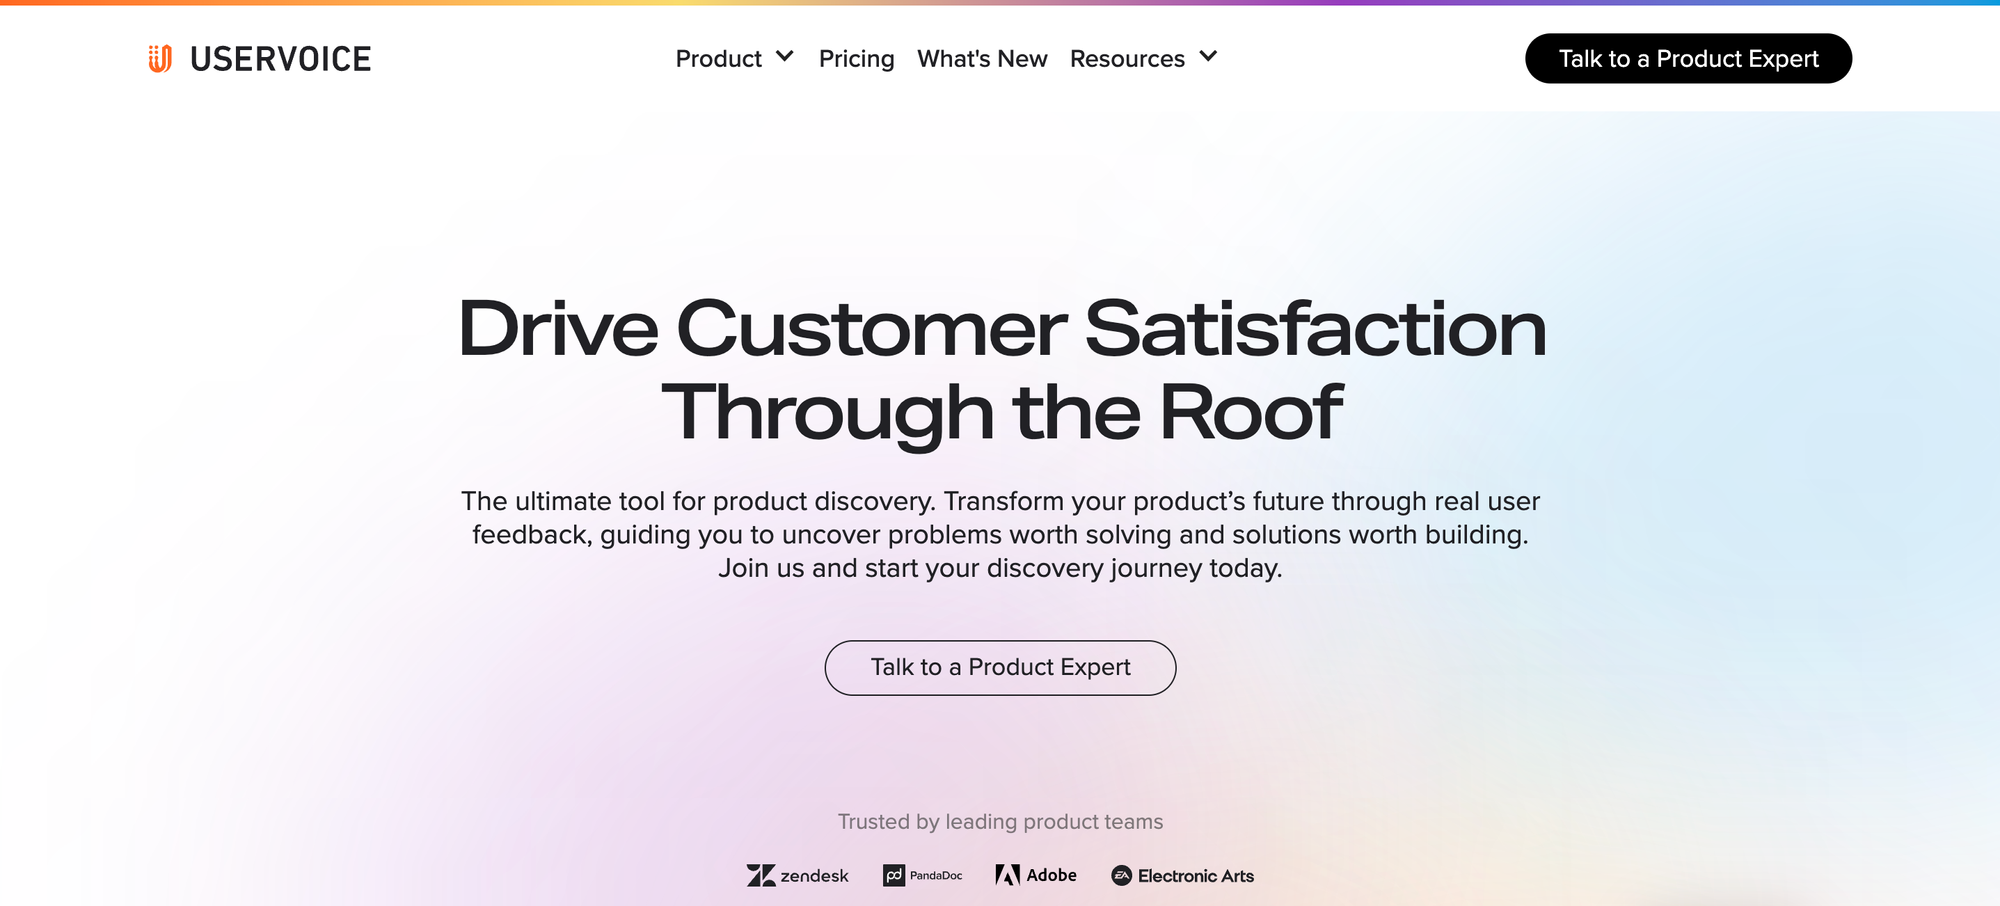Screen dimensions: 2000x906
Task: Click the chevron next to Product
Action: coord(785,58)
